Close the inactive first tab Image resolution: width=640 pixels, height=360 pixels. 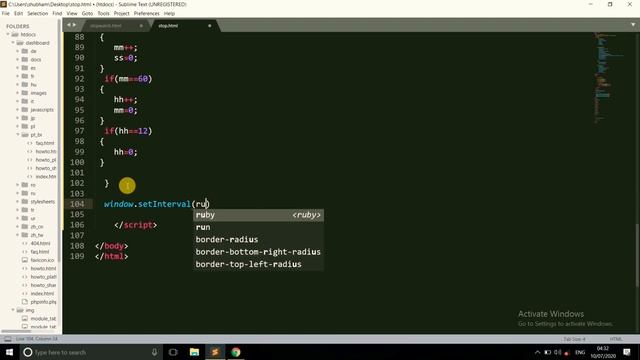141,25
